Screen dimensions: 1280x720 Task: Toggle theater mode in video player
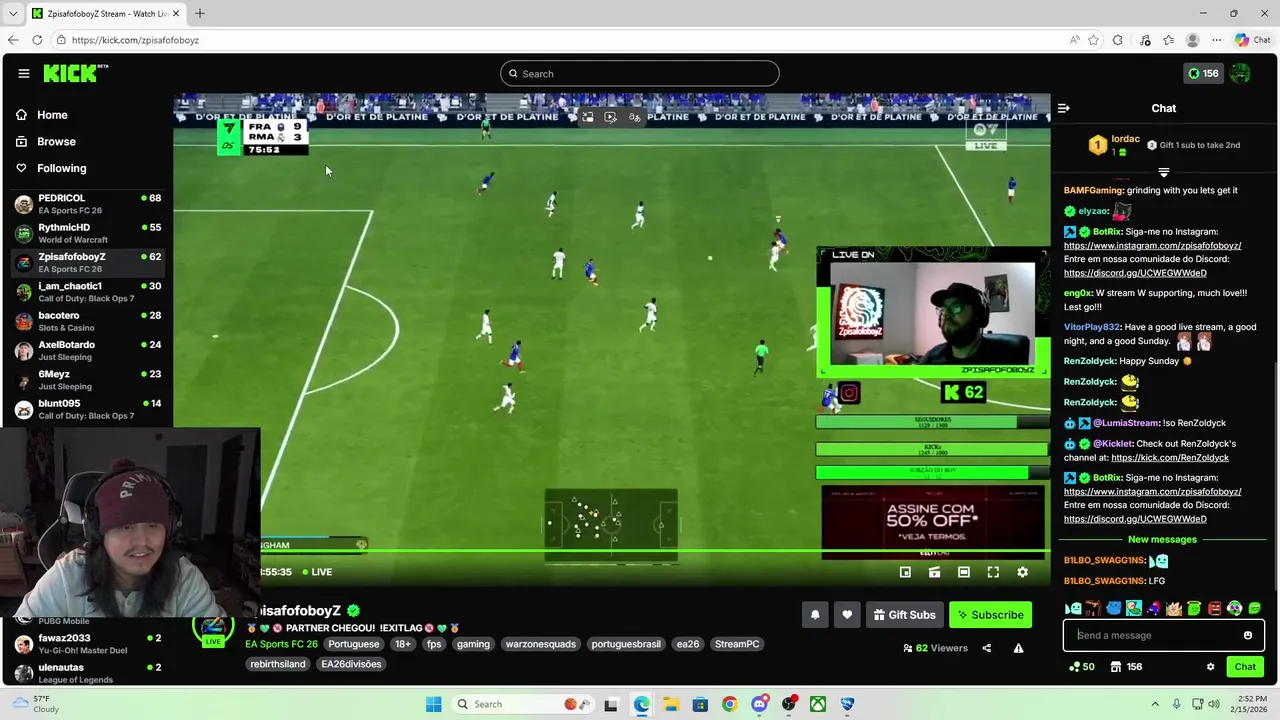point(963,572)
